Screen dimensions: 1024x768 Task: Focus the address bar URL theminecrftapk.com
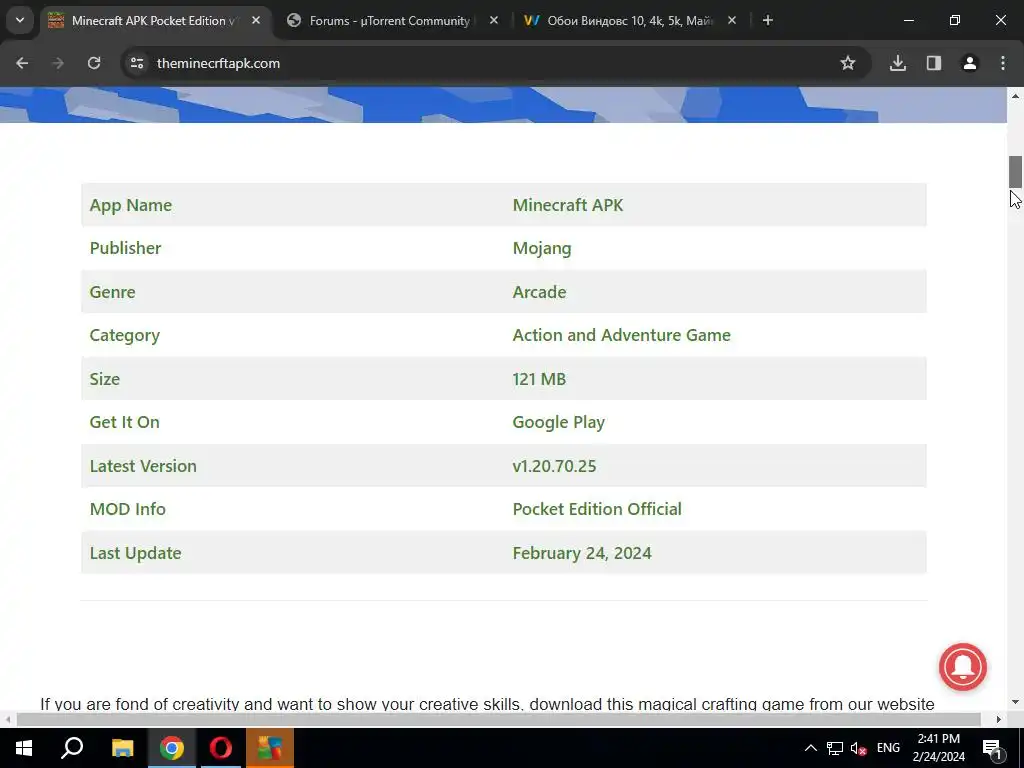(218, 63)
